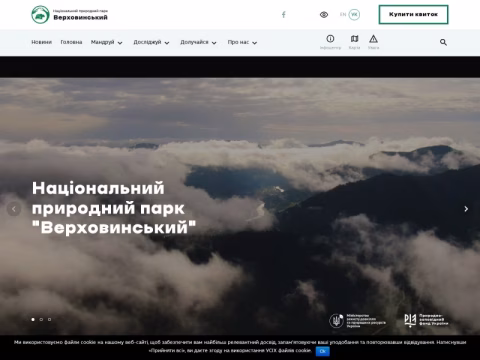Open the Долучайся menu
This screenshot has height=360, width=480.
[x=194, y=42]
